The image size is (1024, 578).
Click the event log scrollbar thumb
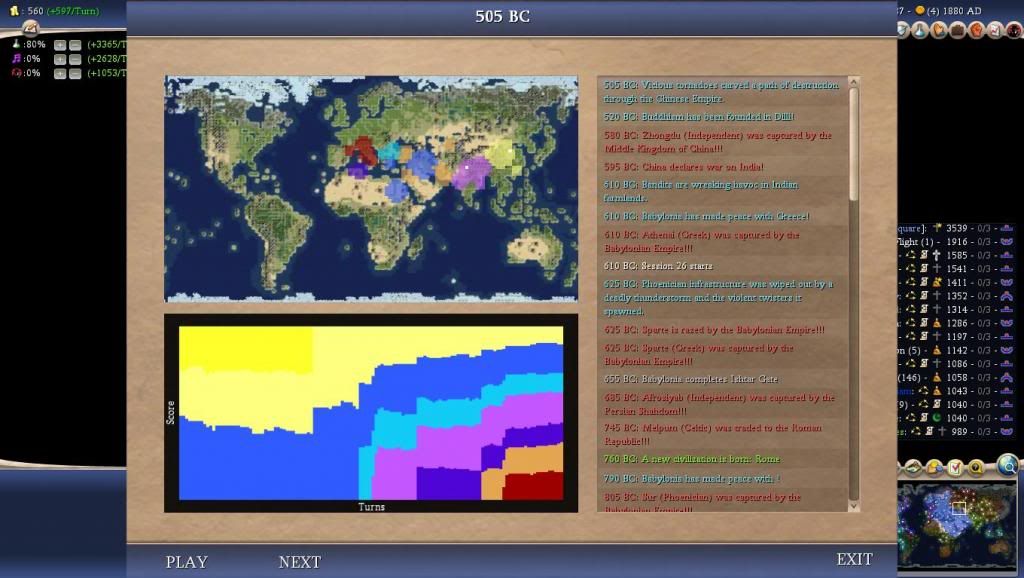pos(854,144)
